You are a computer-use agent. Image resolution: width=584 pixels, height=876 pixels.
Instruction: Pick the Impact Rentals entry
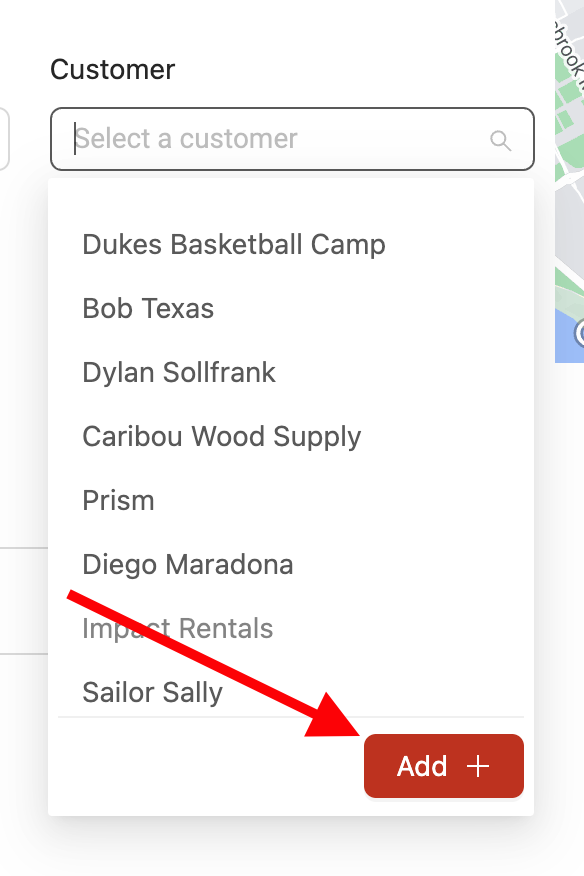[178, 629]
